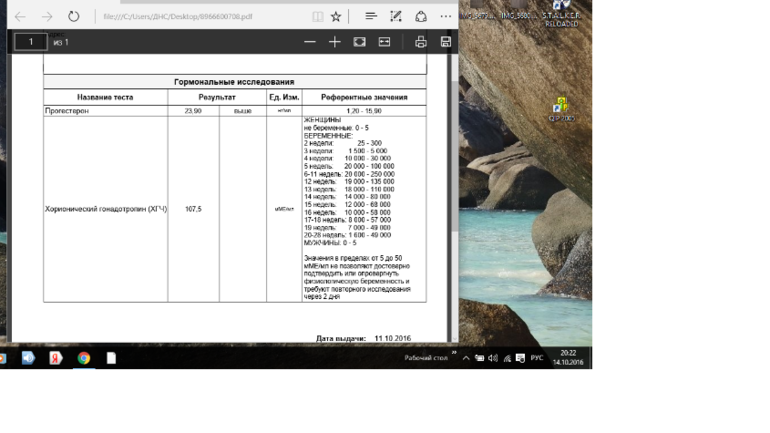Click the browser refresh button
The image size is (770, 433).
[73, 17]
